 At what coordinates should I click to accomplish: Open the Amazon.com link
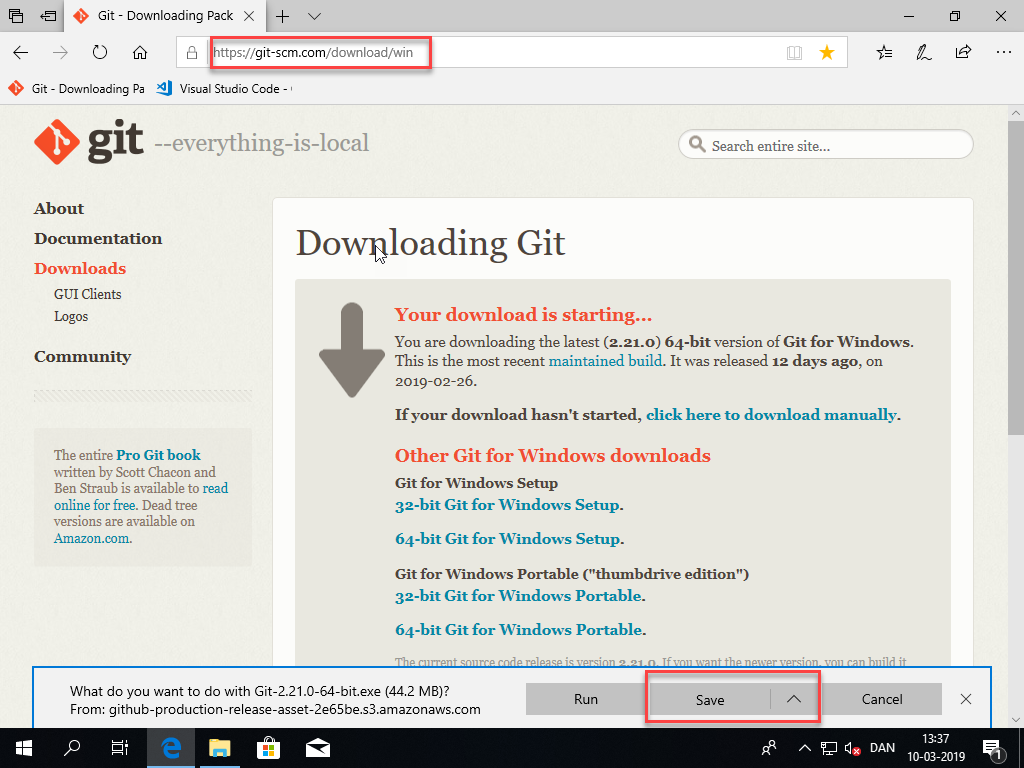pyautogui.click(x=91, y=539)
